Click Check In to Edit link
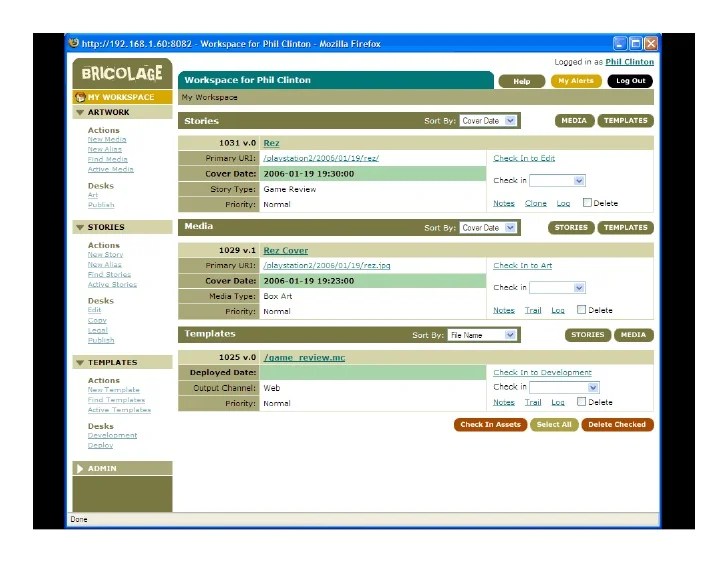The image size is (728, 563). tap(524, 158)
